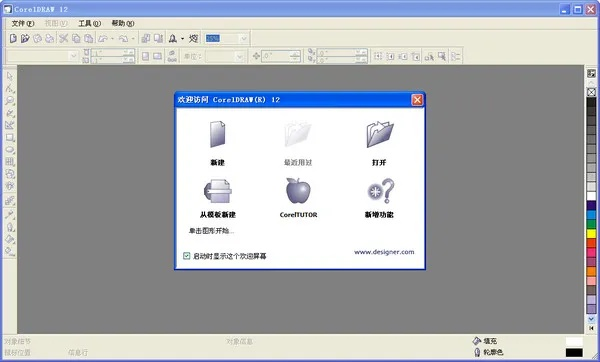Select the Freehand pencil tool in toolbox
600x362 pixels.
coord(10,113)
